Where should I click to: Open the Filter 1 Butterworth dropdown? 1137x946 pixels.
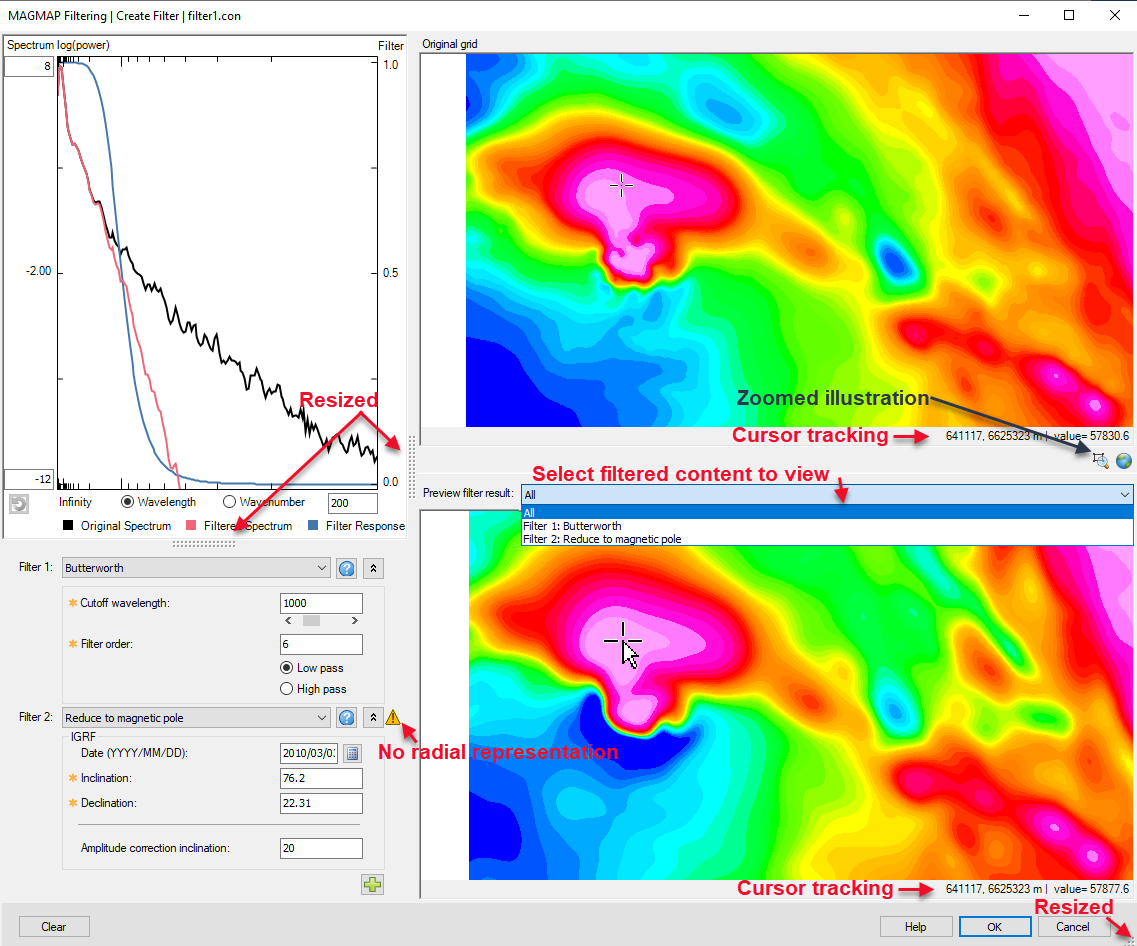coord(196,568)
